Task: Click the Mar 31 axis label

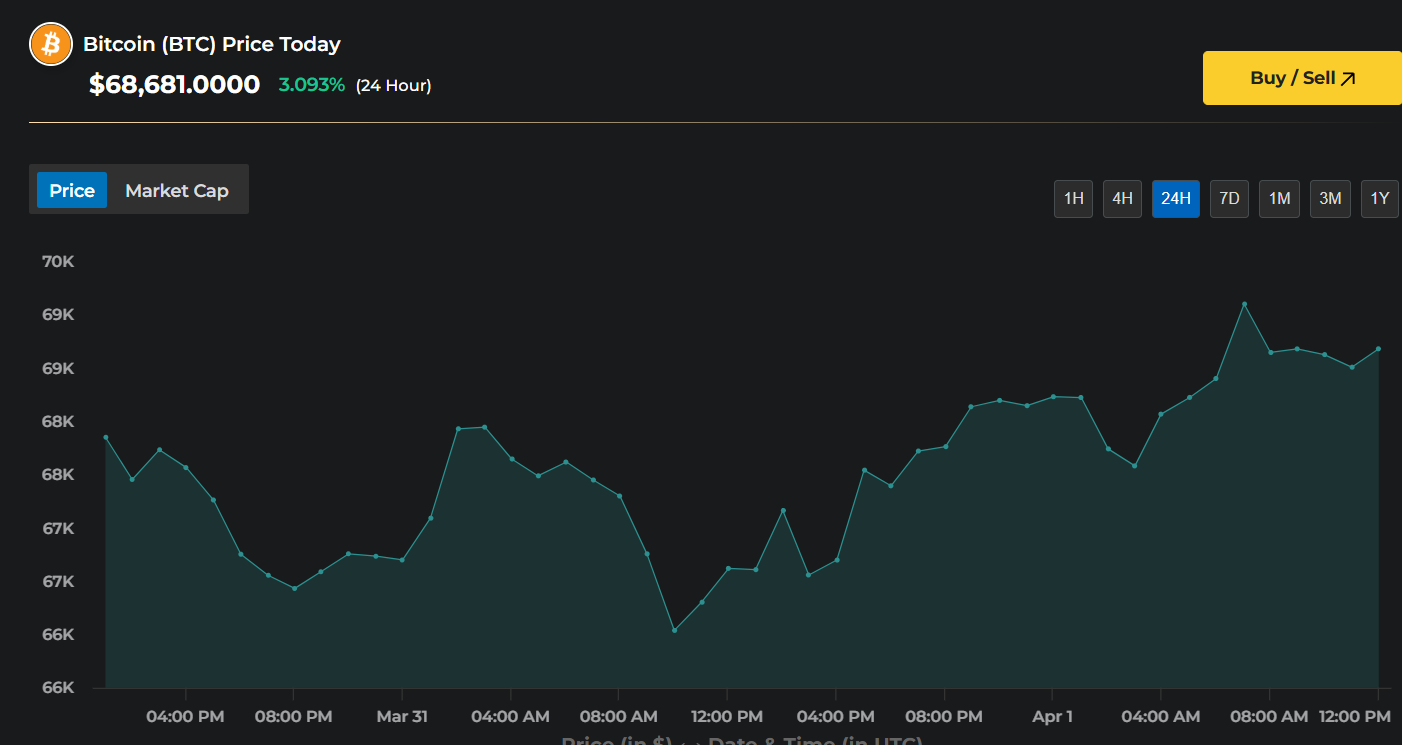Action: click(402, 716)
